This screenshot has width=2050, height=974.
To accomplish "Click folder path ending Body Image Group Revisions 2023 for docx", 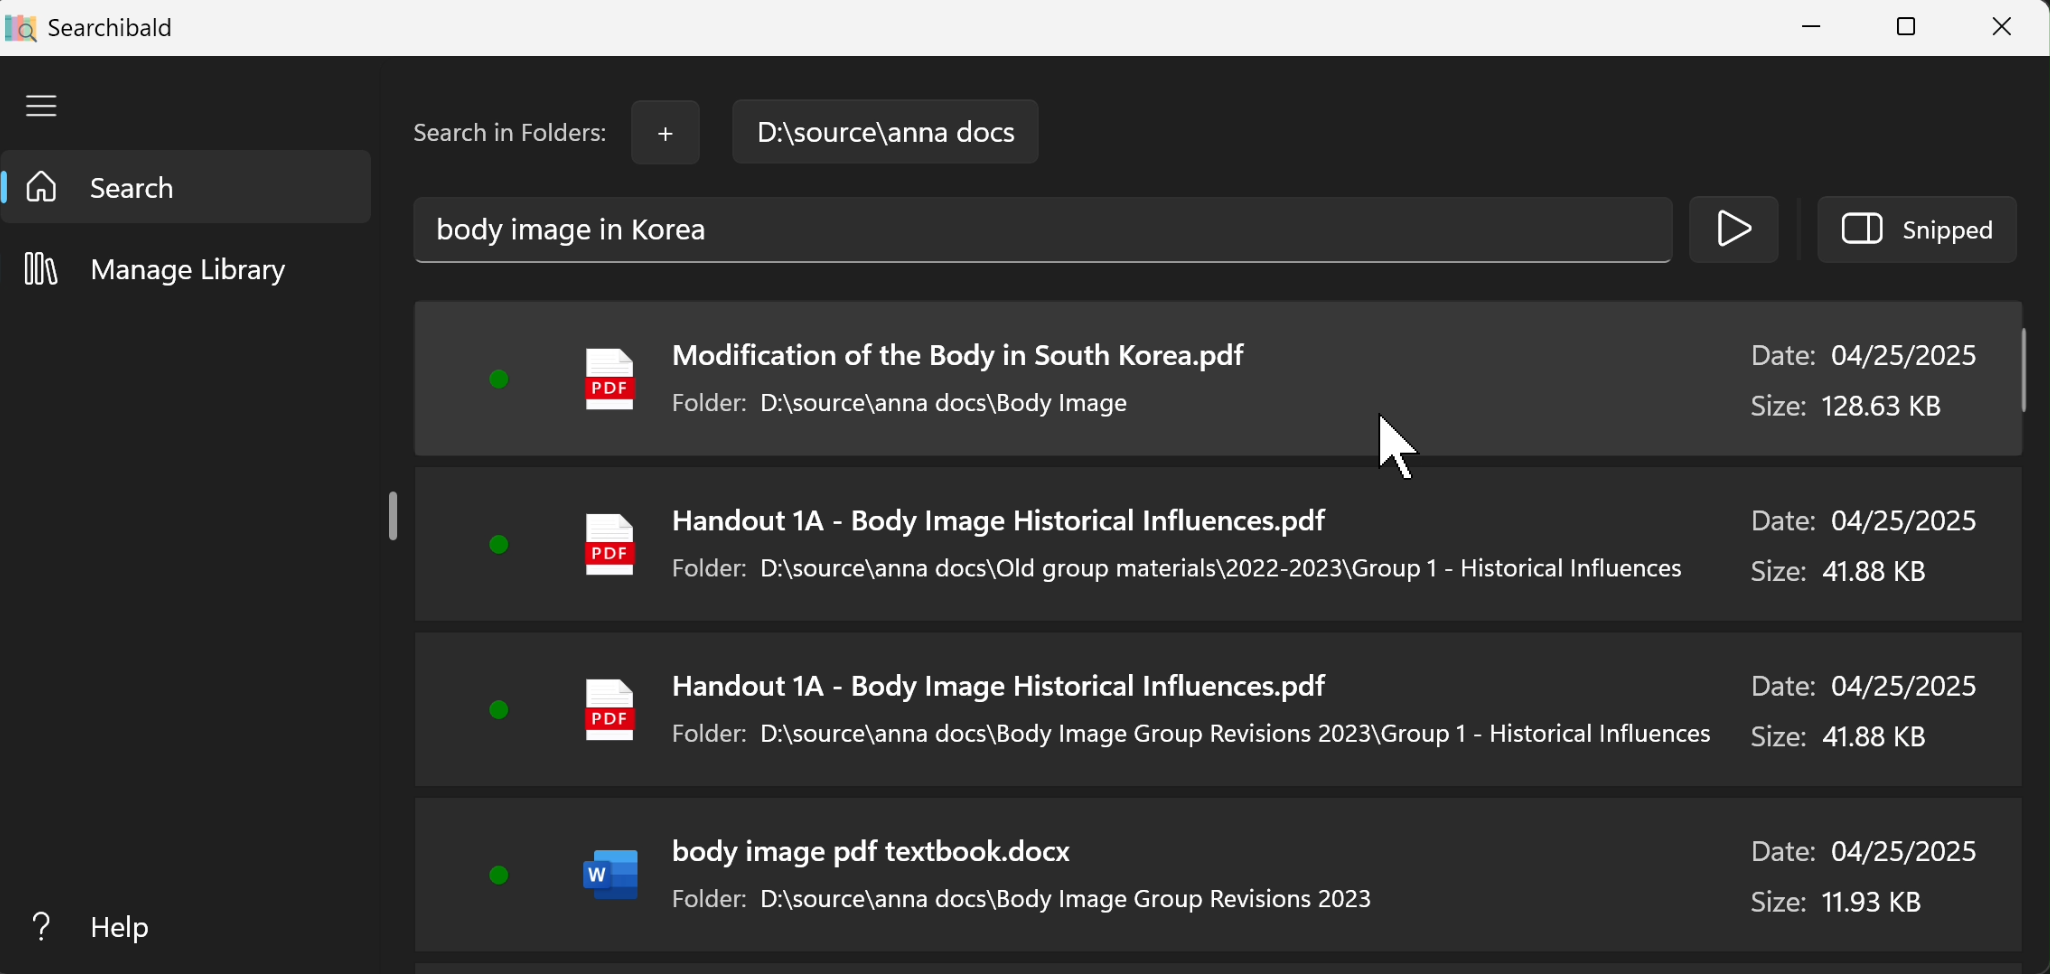I will click(x=1065, y=899).
